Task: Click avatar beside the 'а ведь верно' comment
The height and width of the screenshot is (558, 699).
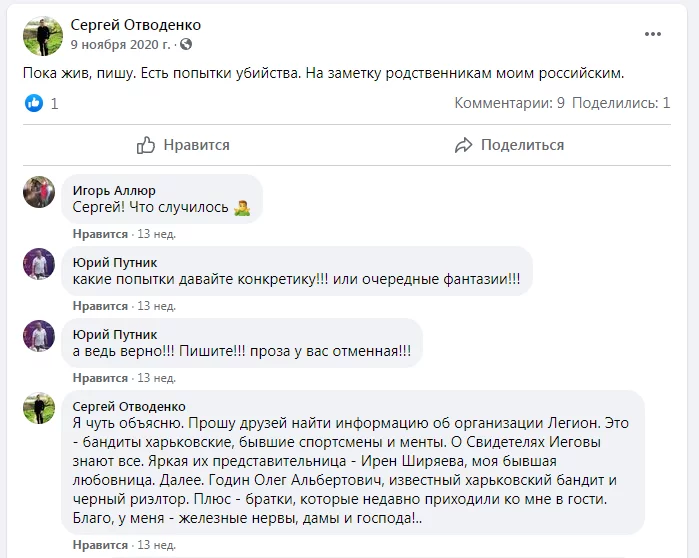Action: 39,335
